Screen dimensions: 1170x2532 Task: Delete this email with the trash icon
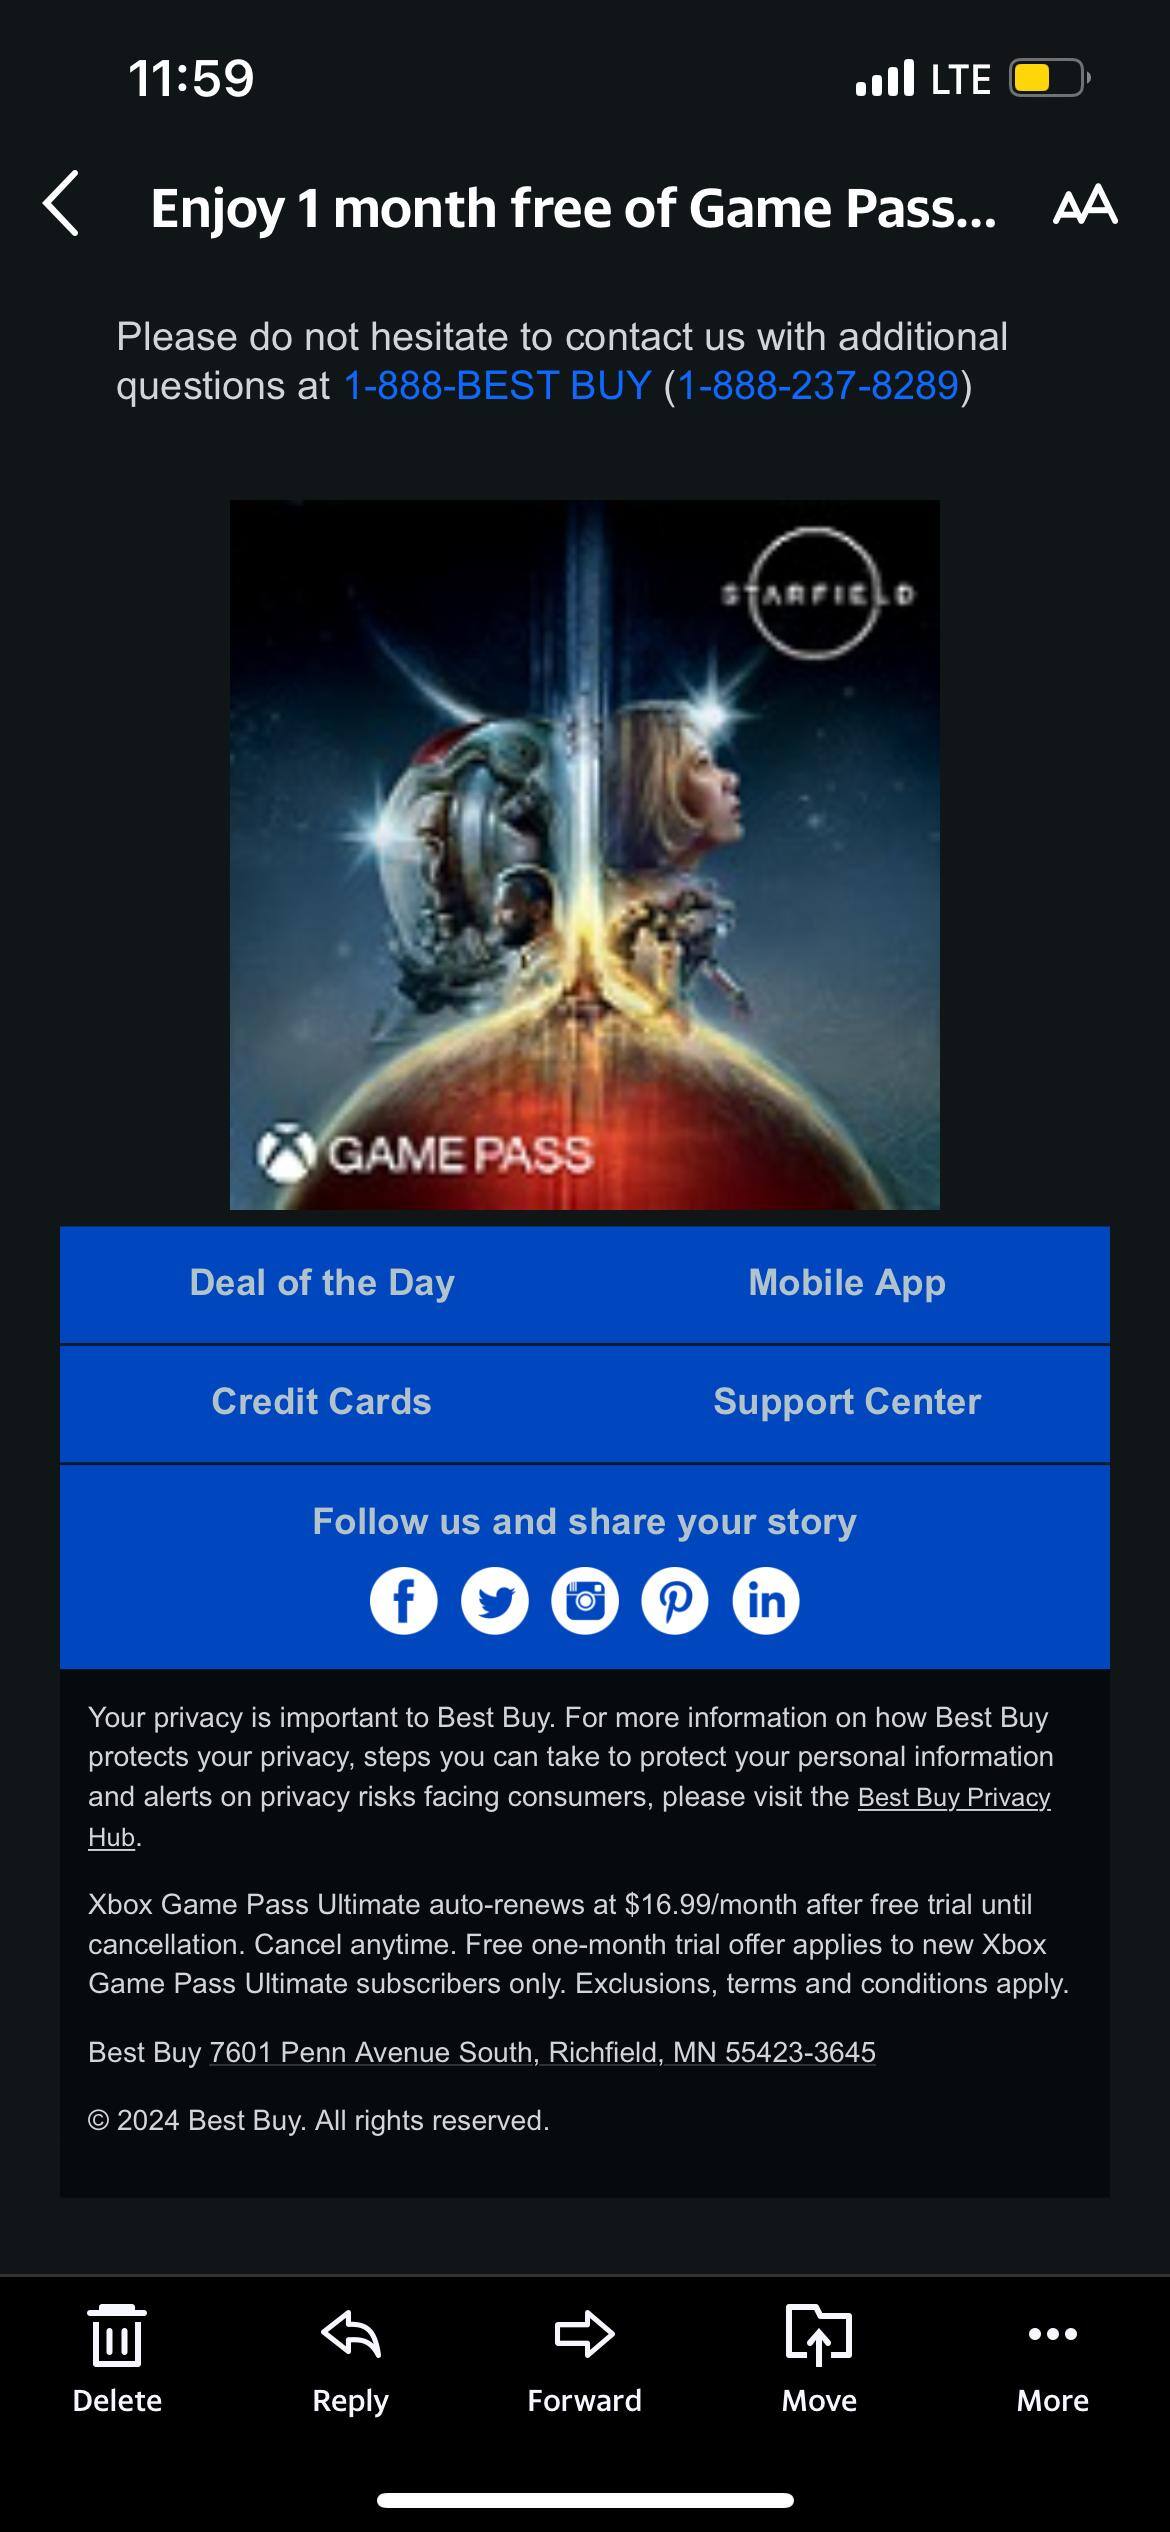coord(117,2360)
